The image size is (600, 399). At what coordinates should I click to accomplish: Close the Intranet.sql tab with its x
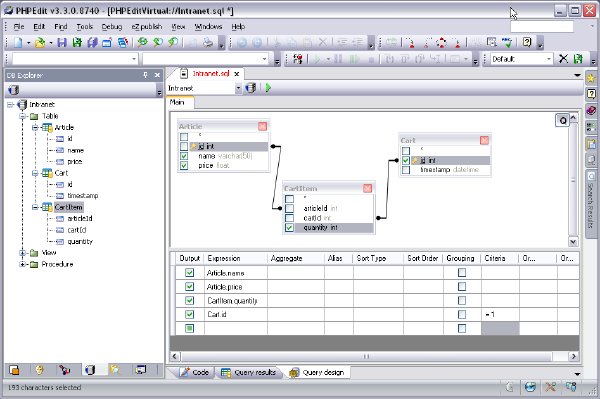[237, 74]
